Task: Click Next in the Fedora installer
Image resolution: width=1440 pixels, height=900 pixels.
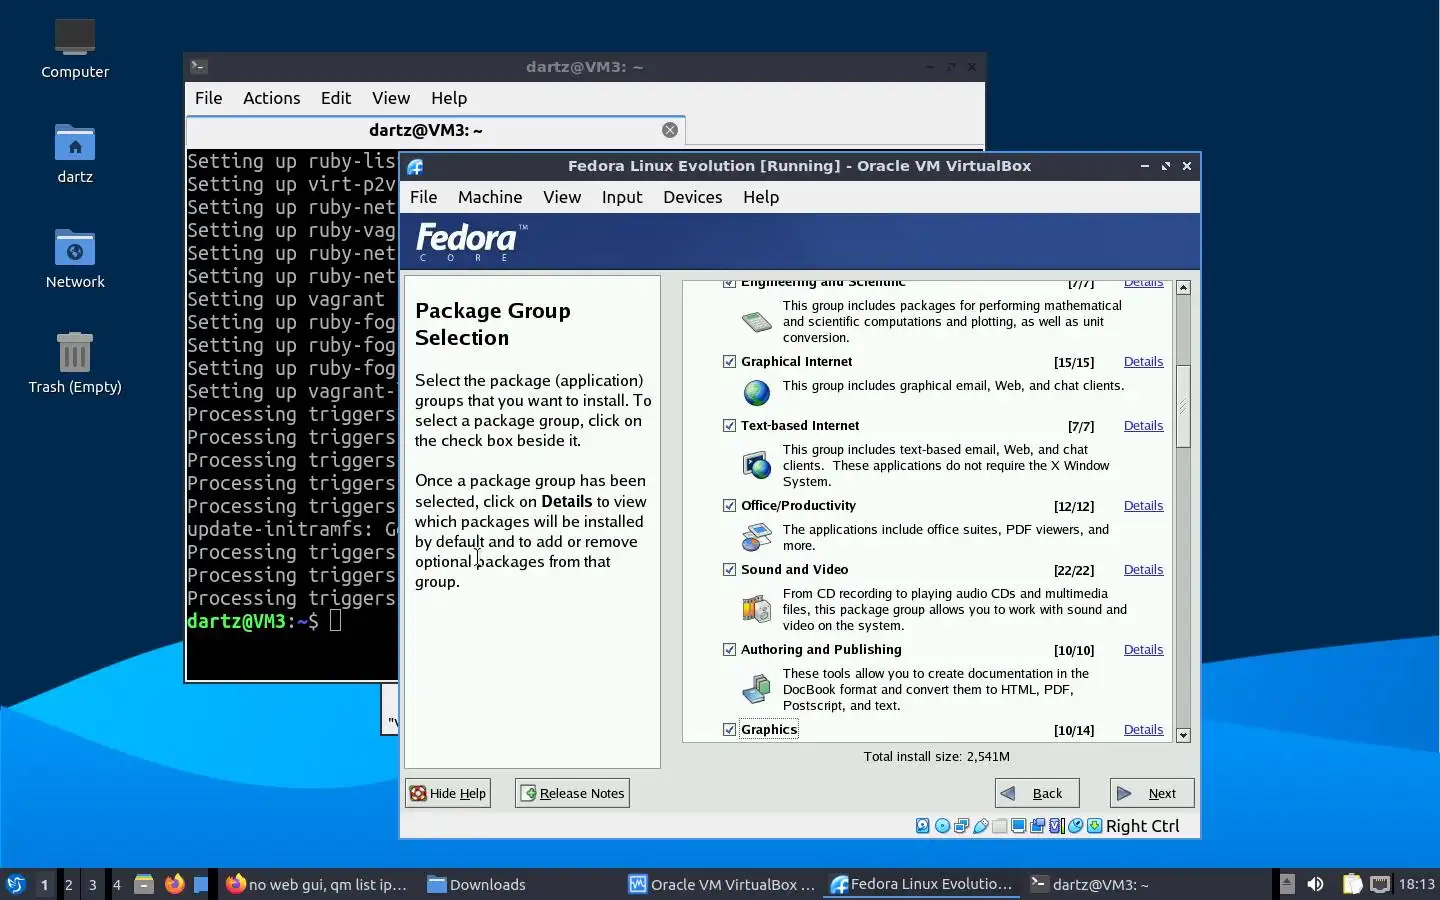Action: point(1152,793)
